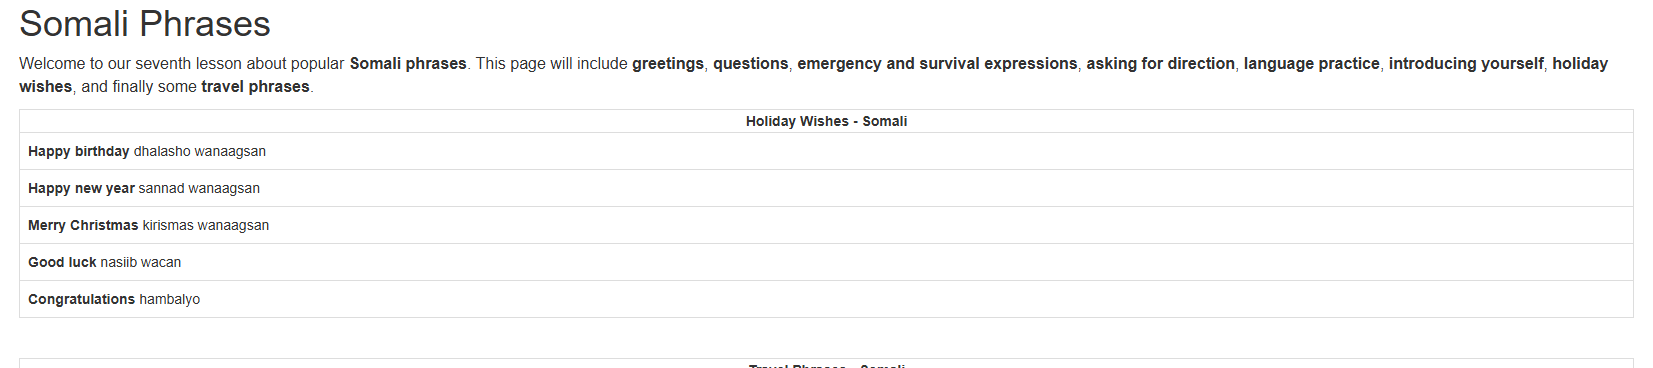Click the Happy birthday label

(x=79, y=152)
